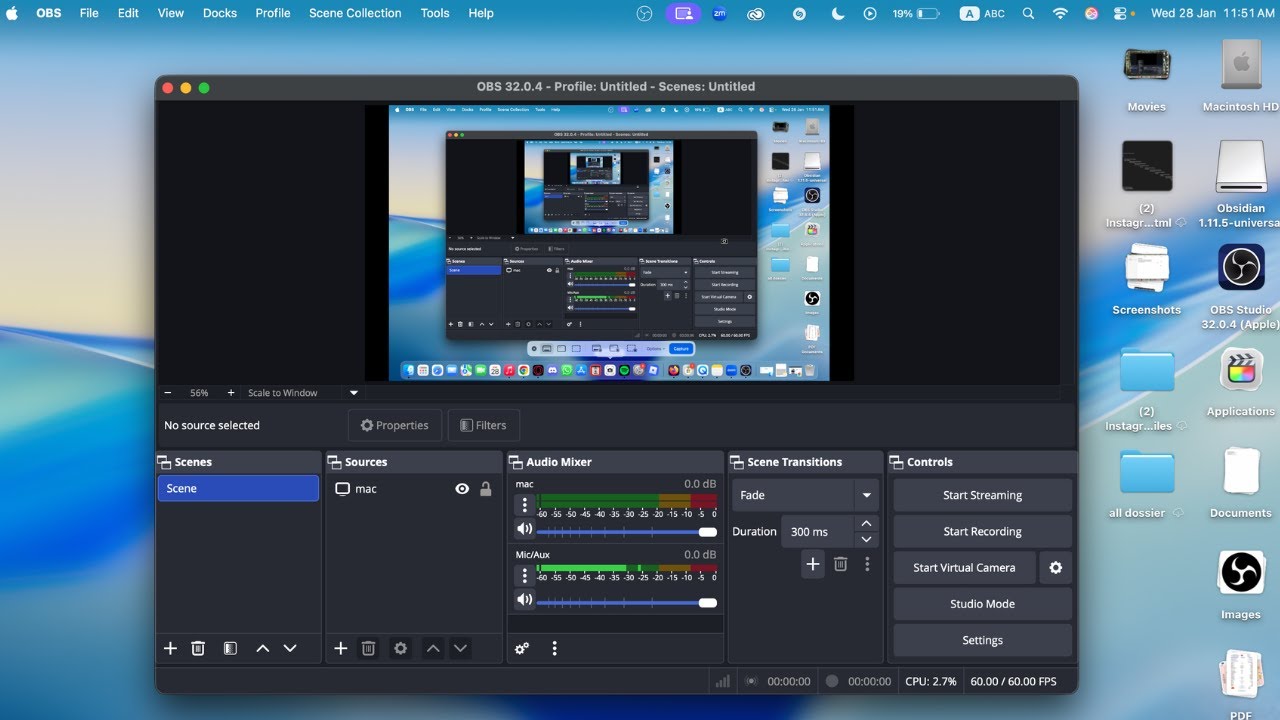The height and width of the screenshot is (720, 1280).
Task: Adjust the Mic/Aux volume slider
Action: [x=627, y=603]
